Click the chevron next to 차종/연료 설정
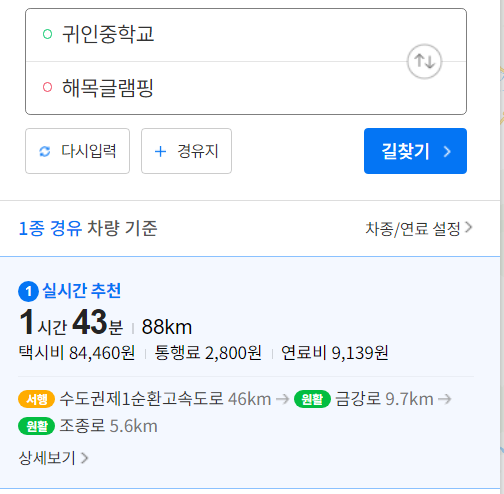The image size is (504, 494). point(469,227)
